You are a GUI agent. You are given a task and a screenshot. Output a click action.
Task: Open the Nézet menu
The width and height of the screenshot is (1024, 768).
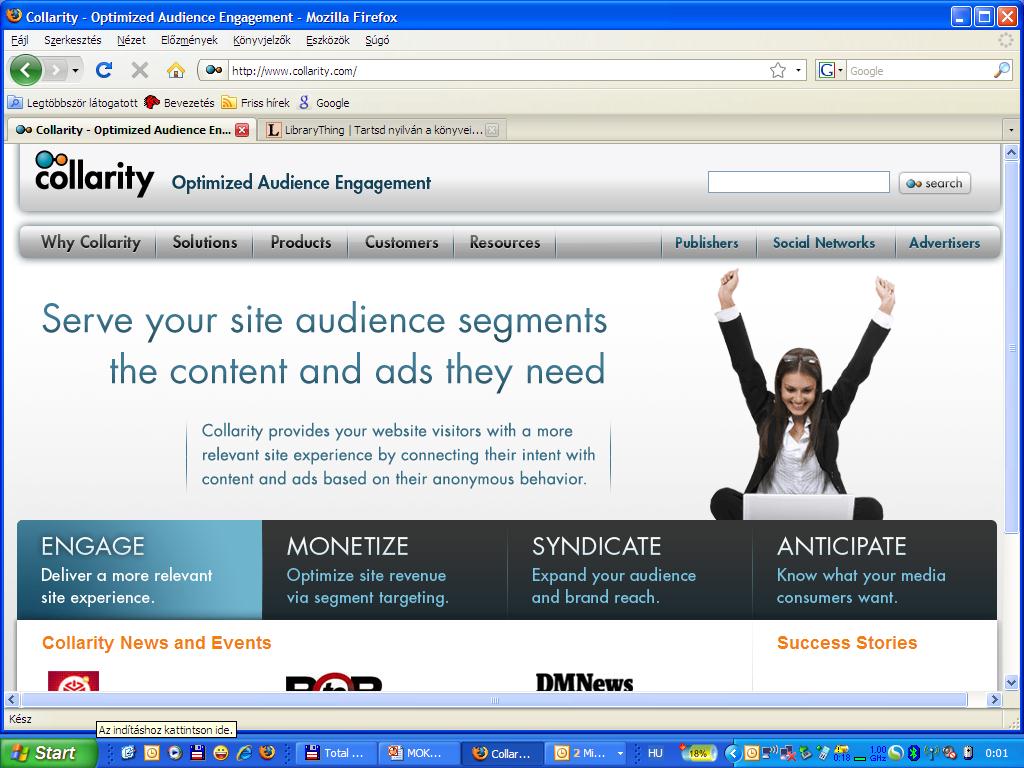tap(131, 40)
